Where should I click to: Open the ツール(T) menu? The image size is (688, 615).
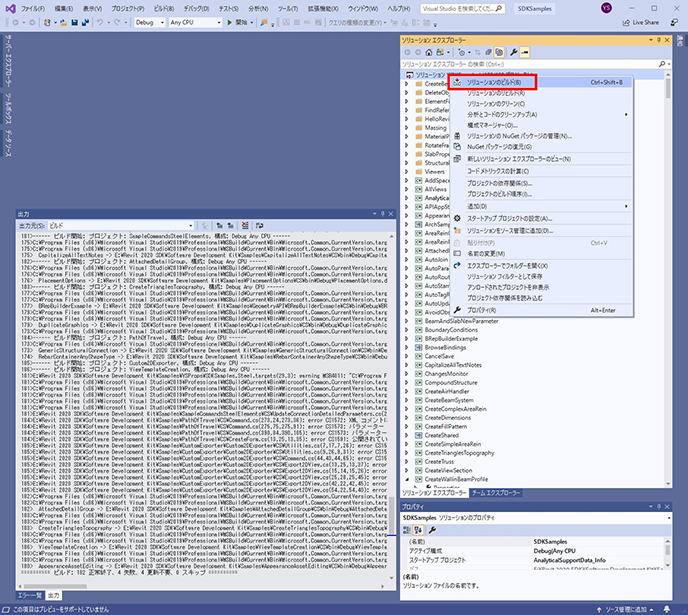(287, 8)
